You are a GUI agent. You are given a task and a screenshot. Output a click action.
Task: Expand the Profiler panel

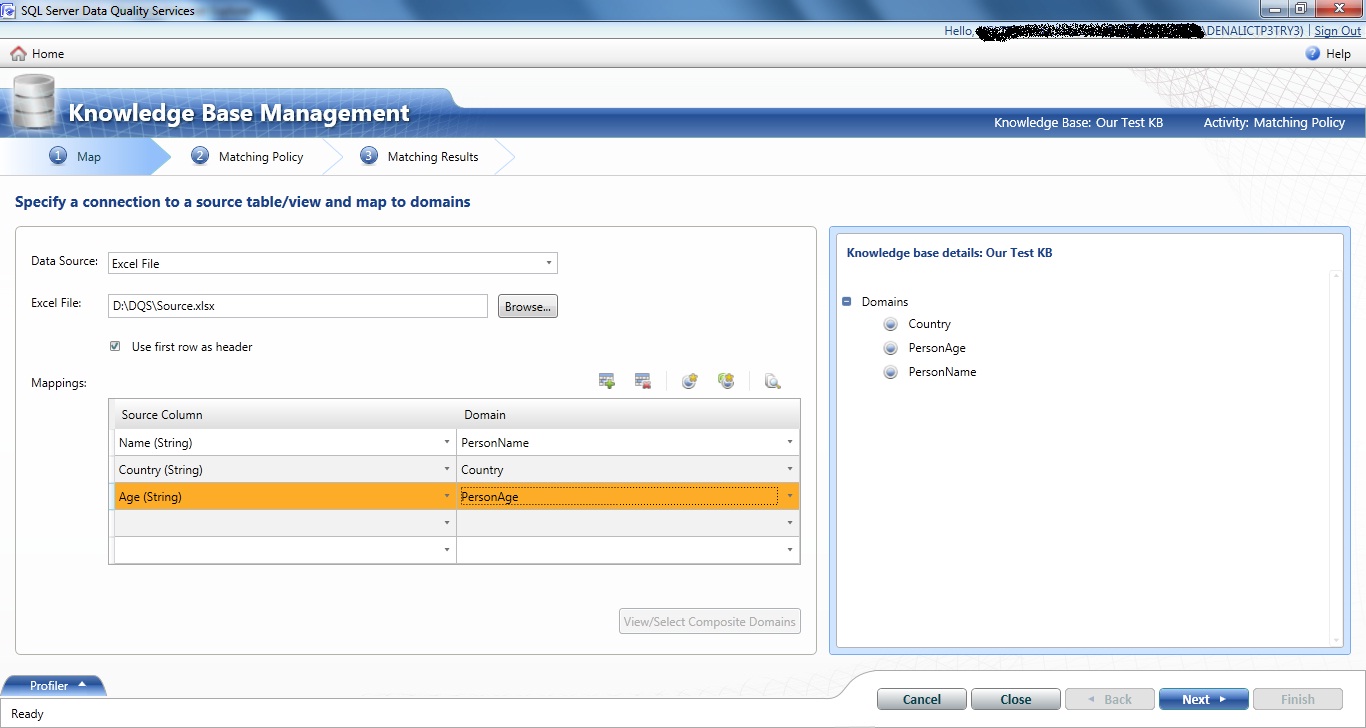(x=53, y=685)
